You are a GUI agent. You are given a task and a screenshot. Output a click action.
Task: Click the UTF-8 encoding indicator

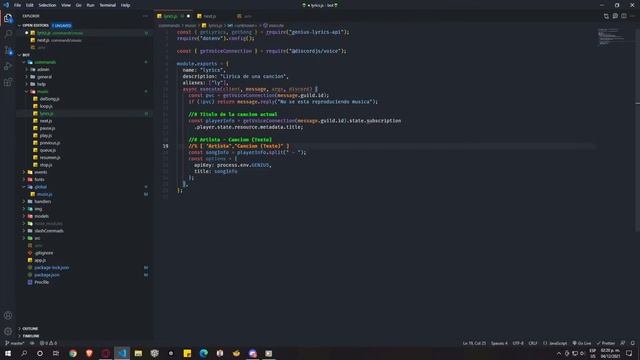pos(518,343)
